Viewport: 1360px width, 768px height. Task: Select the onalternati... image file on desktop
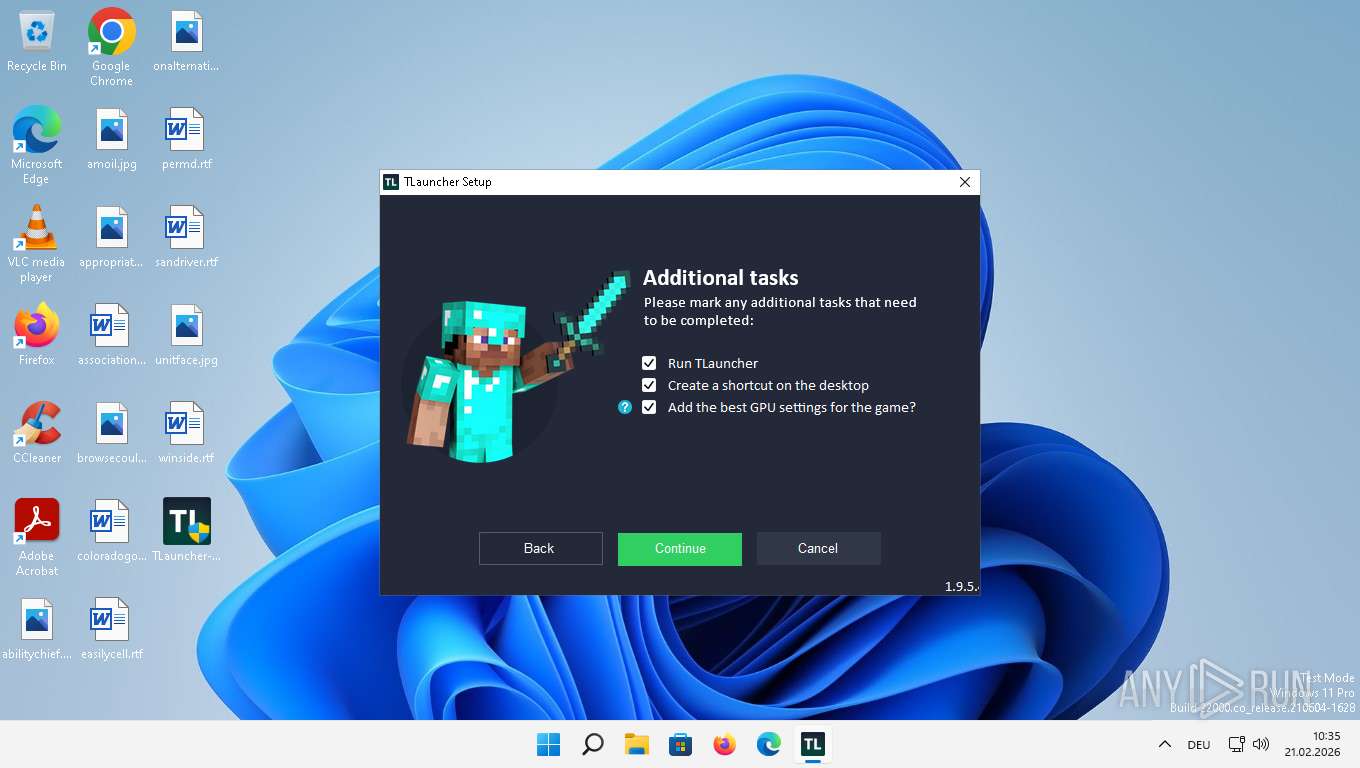(186, 43)
